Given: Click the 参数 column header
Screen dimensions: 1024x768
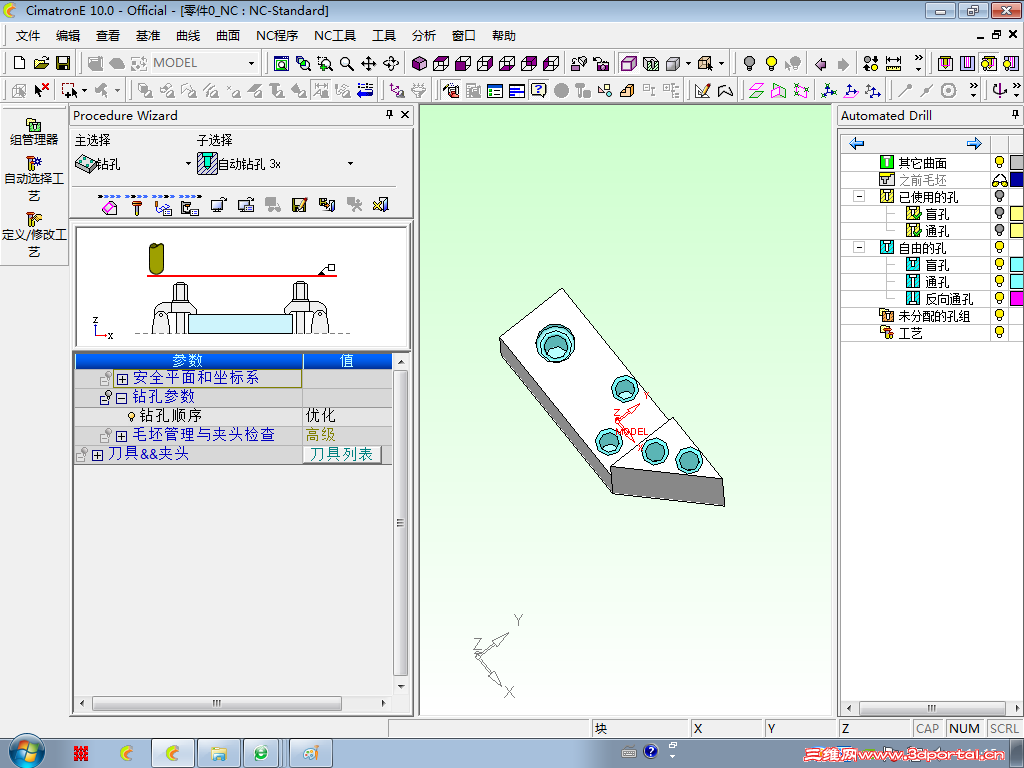Looking at the screenshot, I should coord(189,360).
